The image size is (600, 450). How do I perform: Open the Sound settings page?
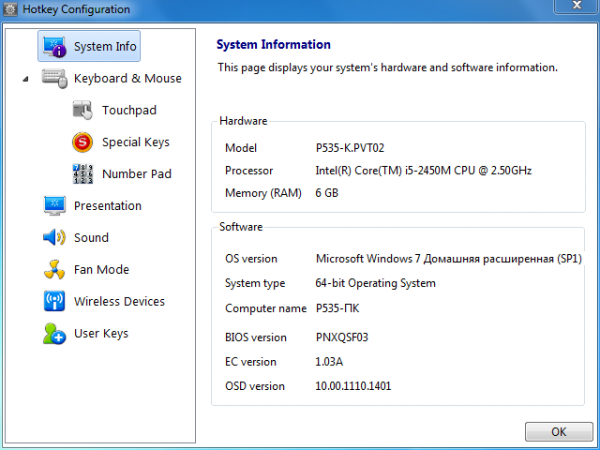point(91,238)
